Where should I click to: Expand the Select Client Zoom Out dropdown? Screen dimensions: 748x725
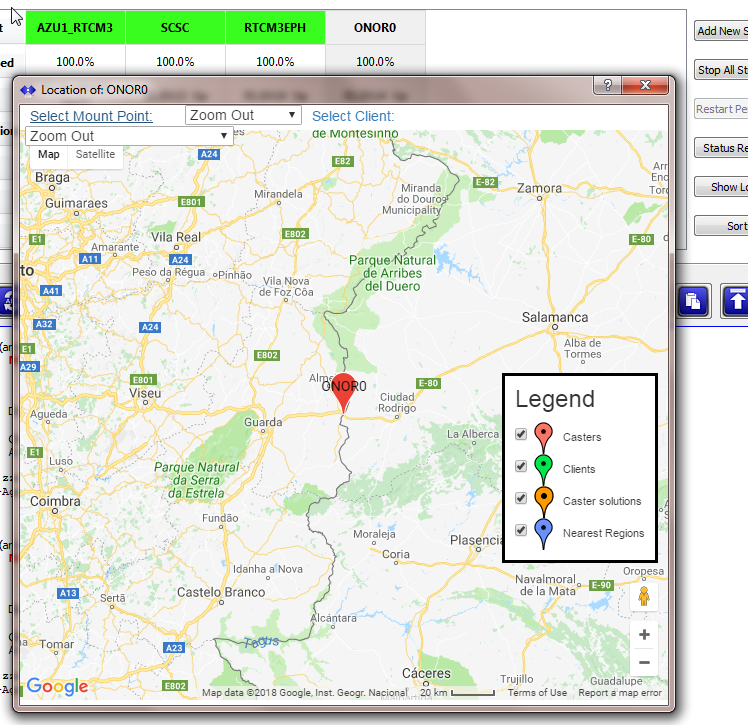point(129,136)
